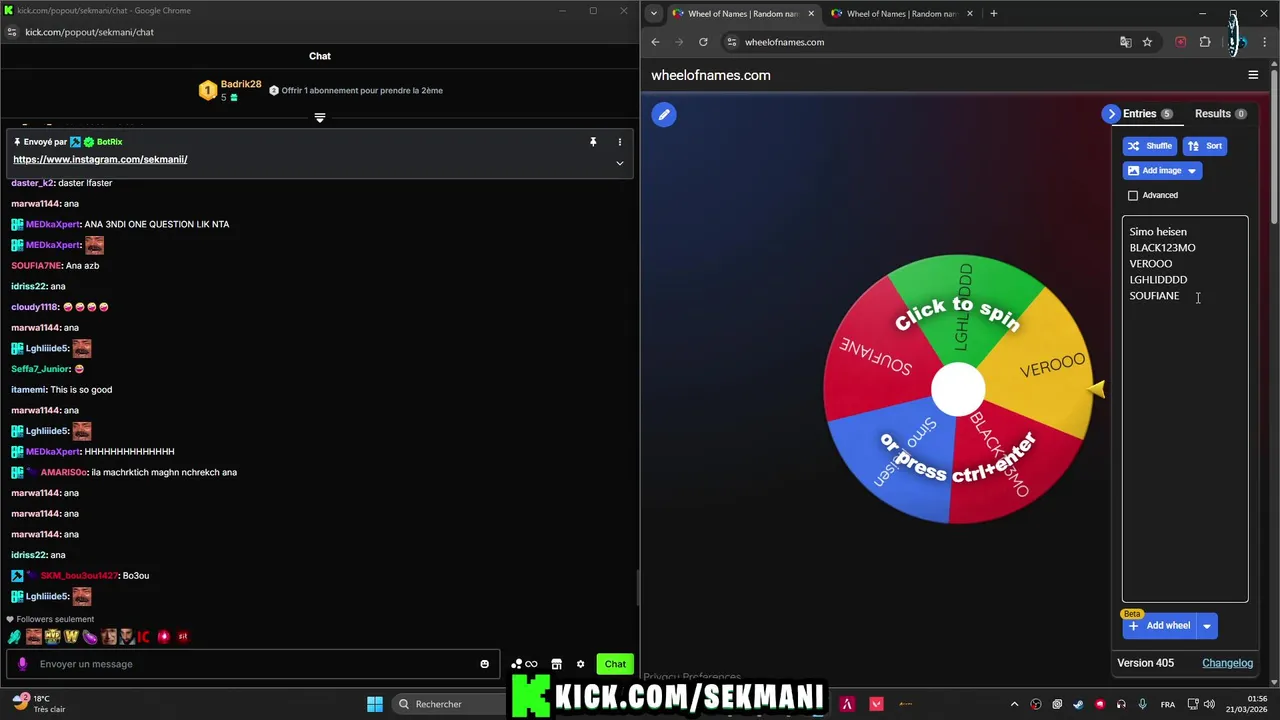Click inside the entries text box
1280x720 pixels.
coord(1185,409)
